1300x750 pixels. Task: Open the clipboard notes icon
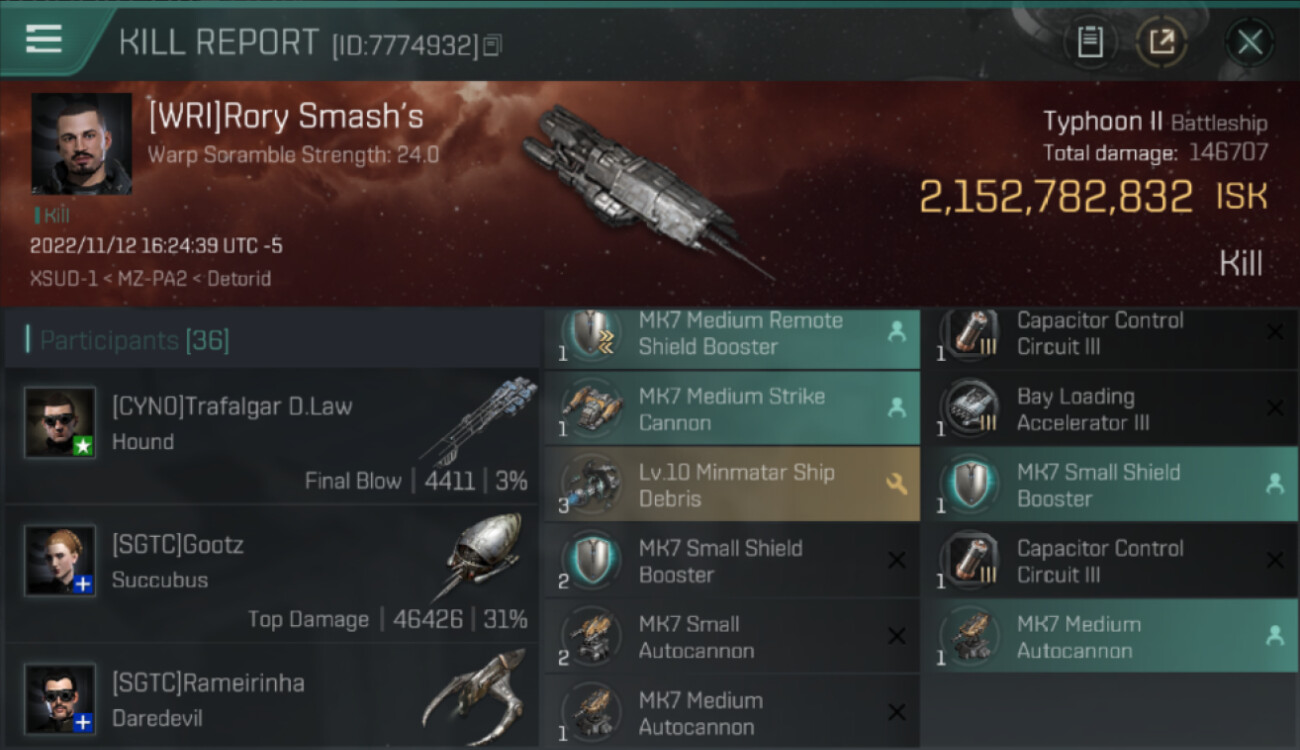1090,42
